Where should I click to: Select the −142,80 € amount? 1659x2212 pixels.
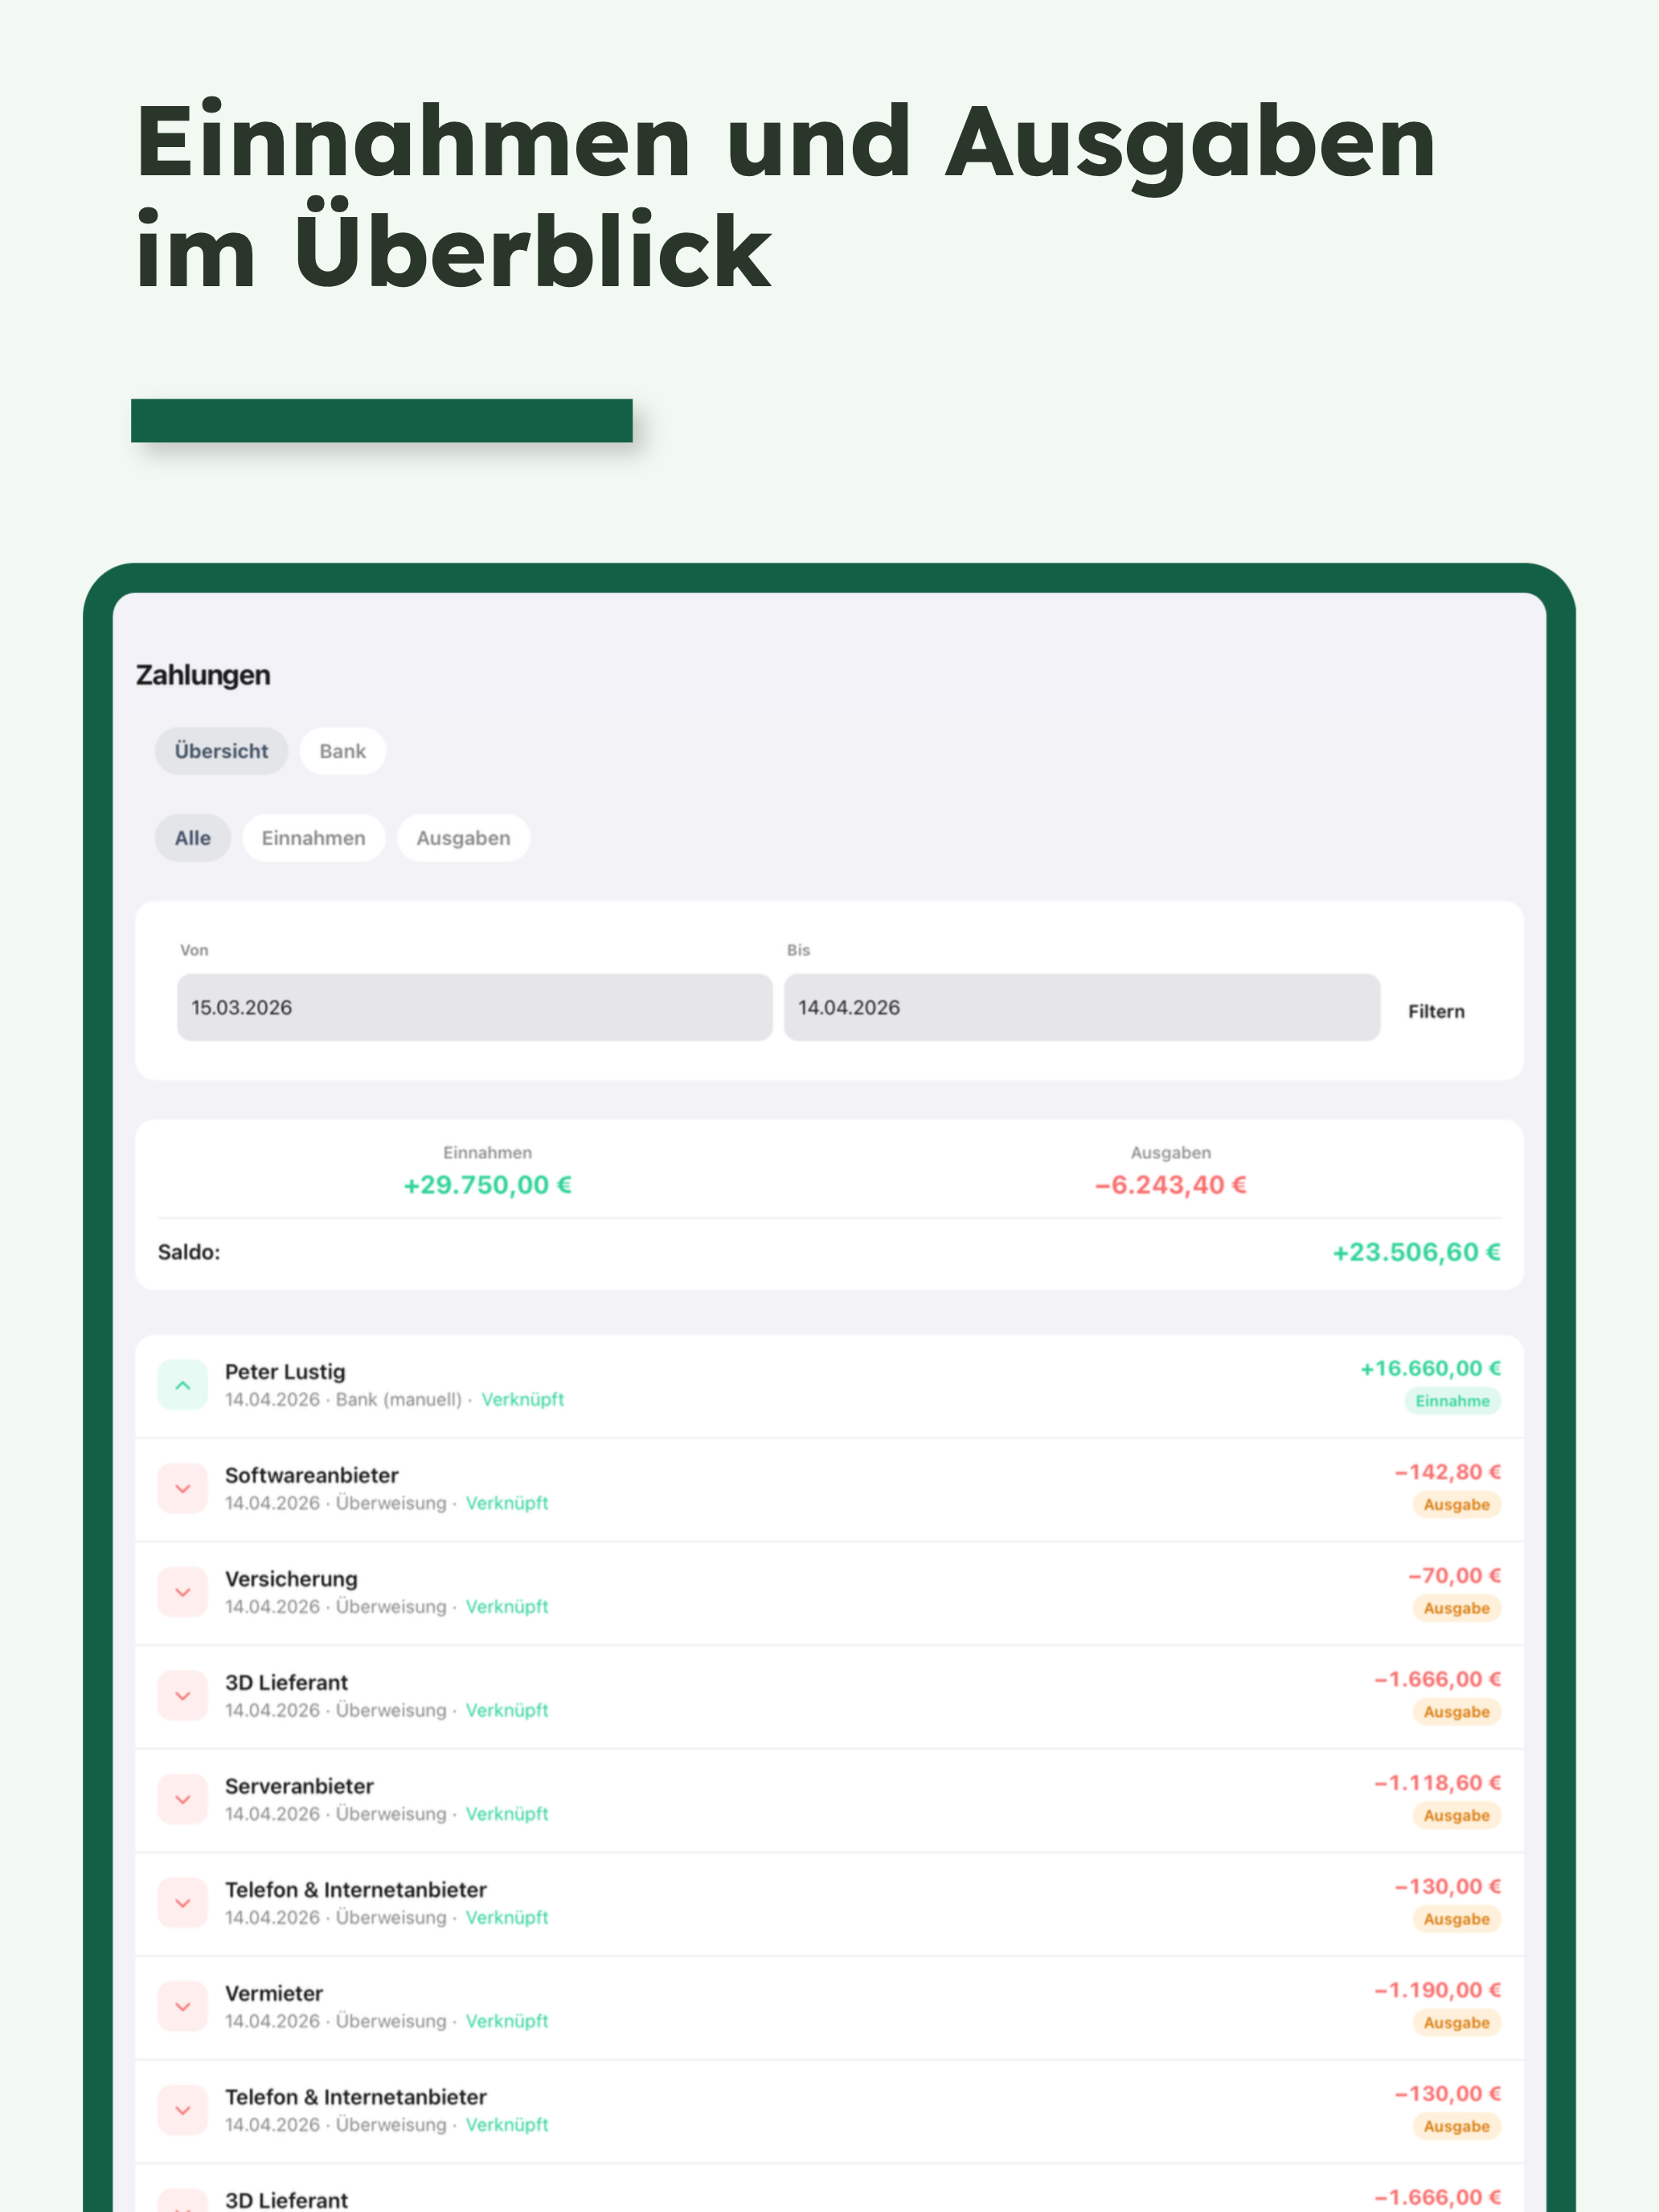tap(1447, 1472)
